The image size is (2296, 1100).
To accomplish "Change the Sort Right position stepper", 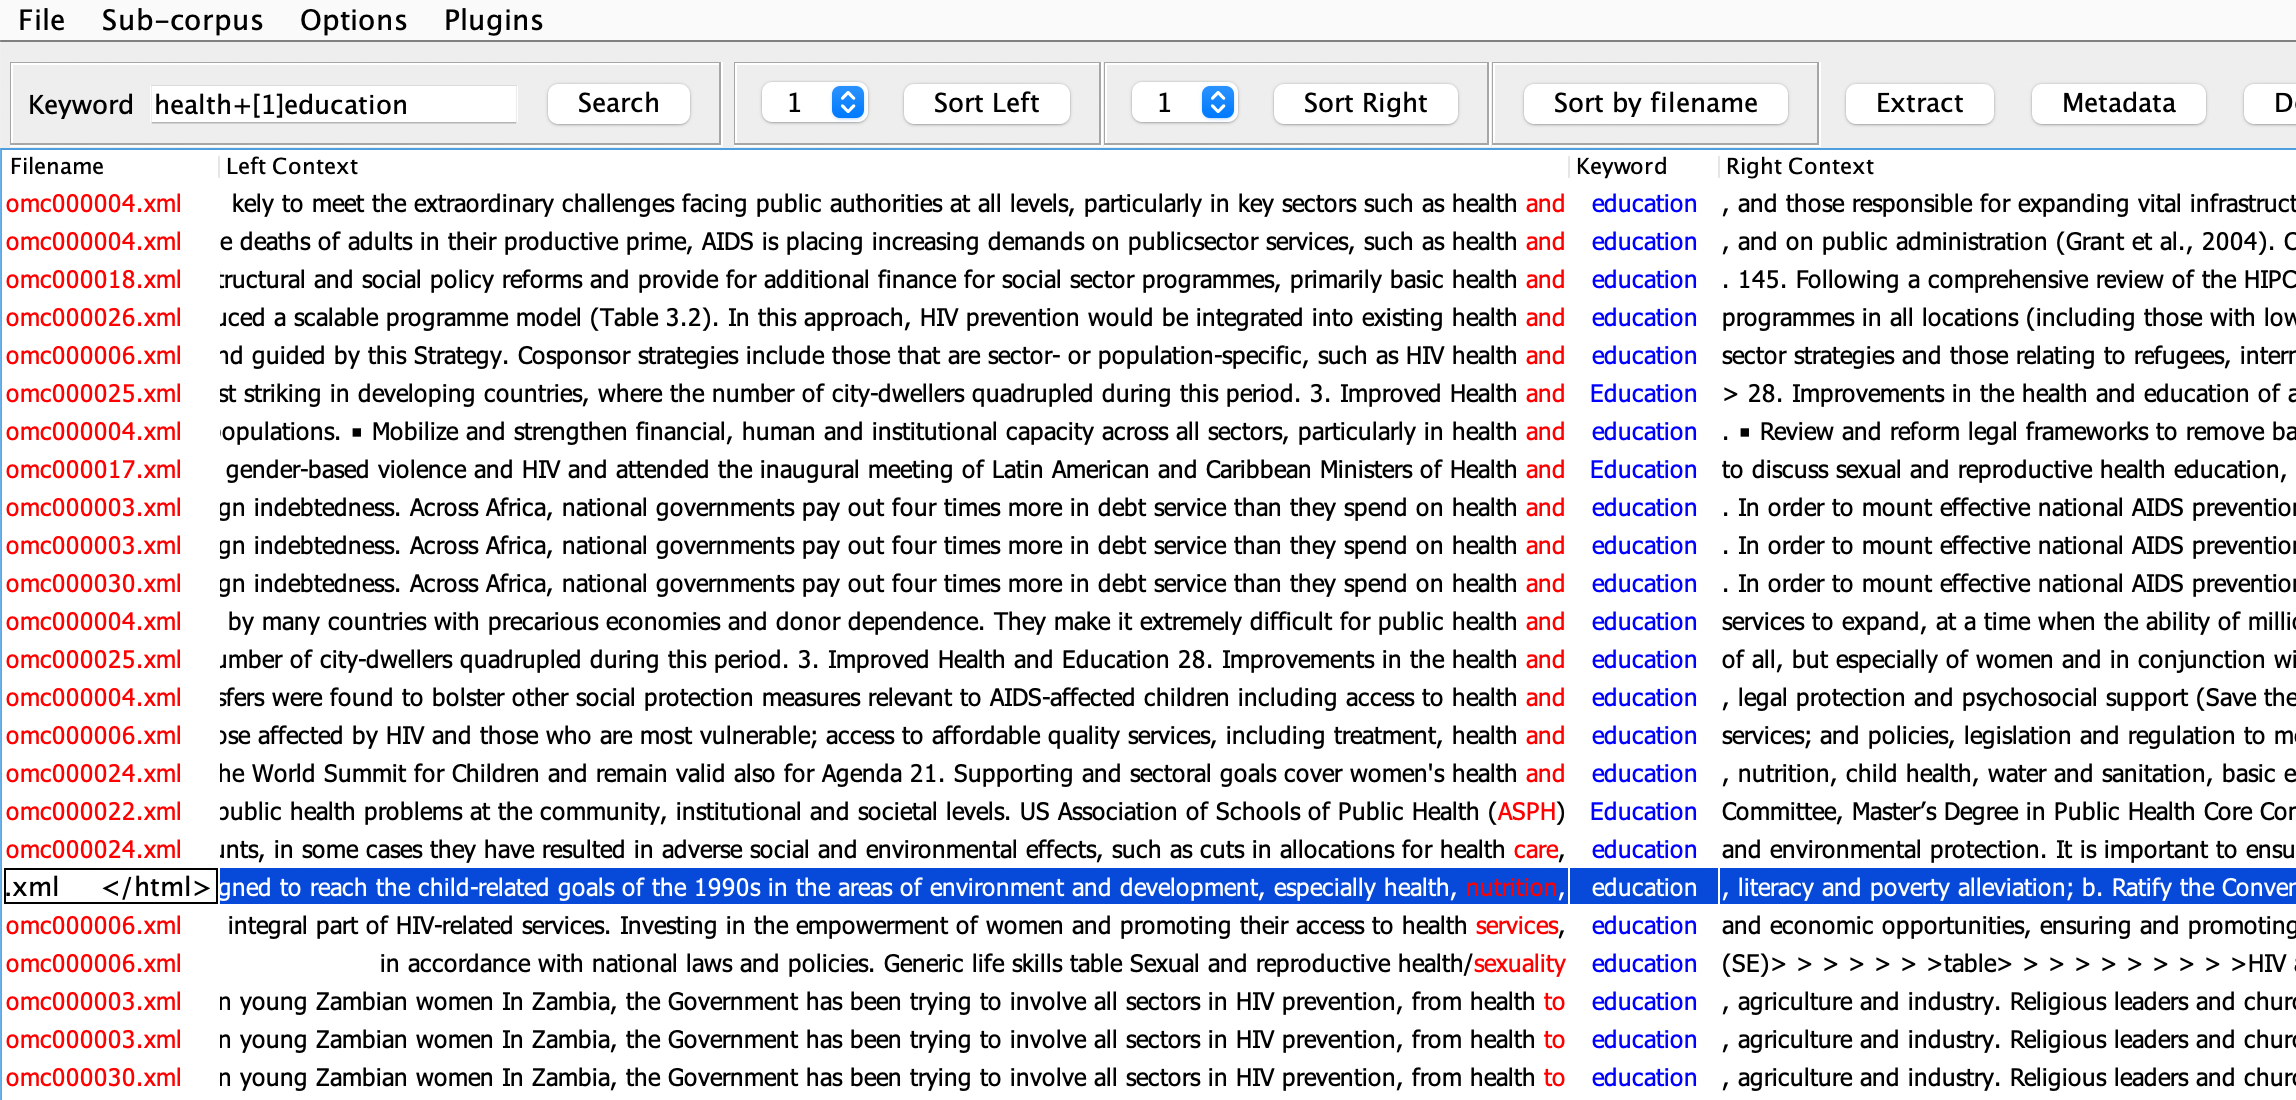I will coord(1217,102).
